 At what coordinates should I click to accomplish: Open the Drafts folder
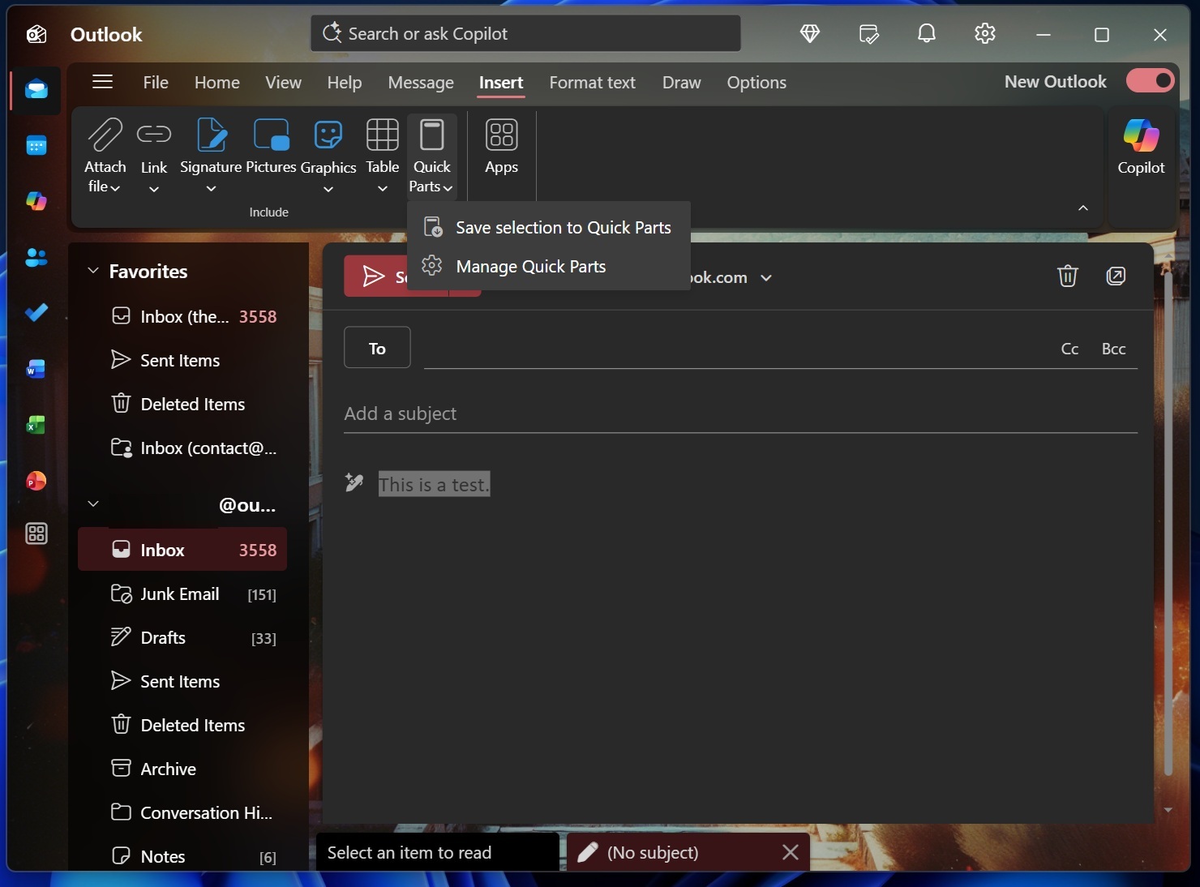click(182, 638)
